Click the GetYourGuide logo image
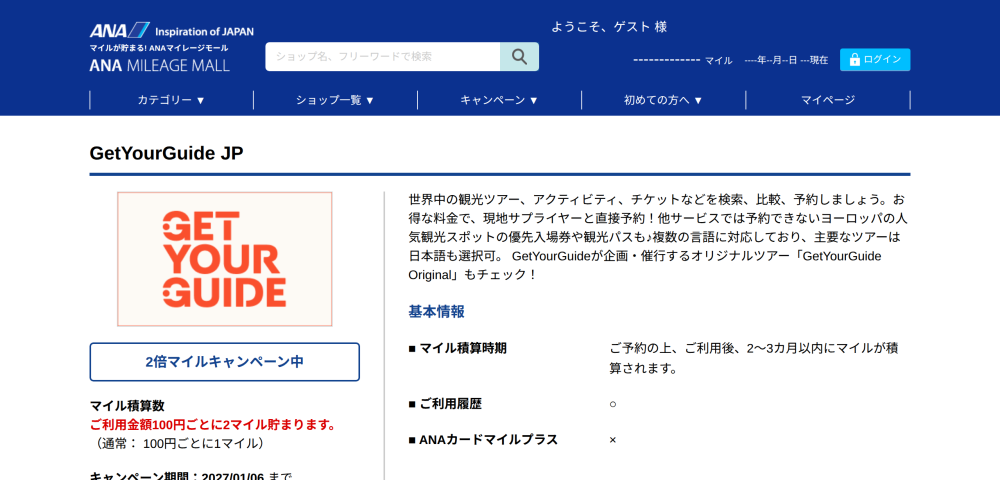Screen dimensions: 1000x480 click(x=224, y=259)
